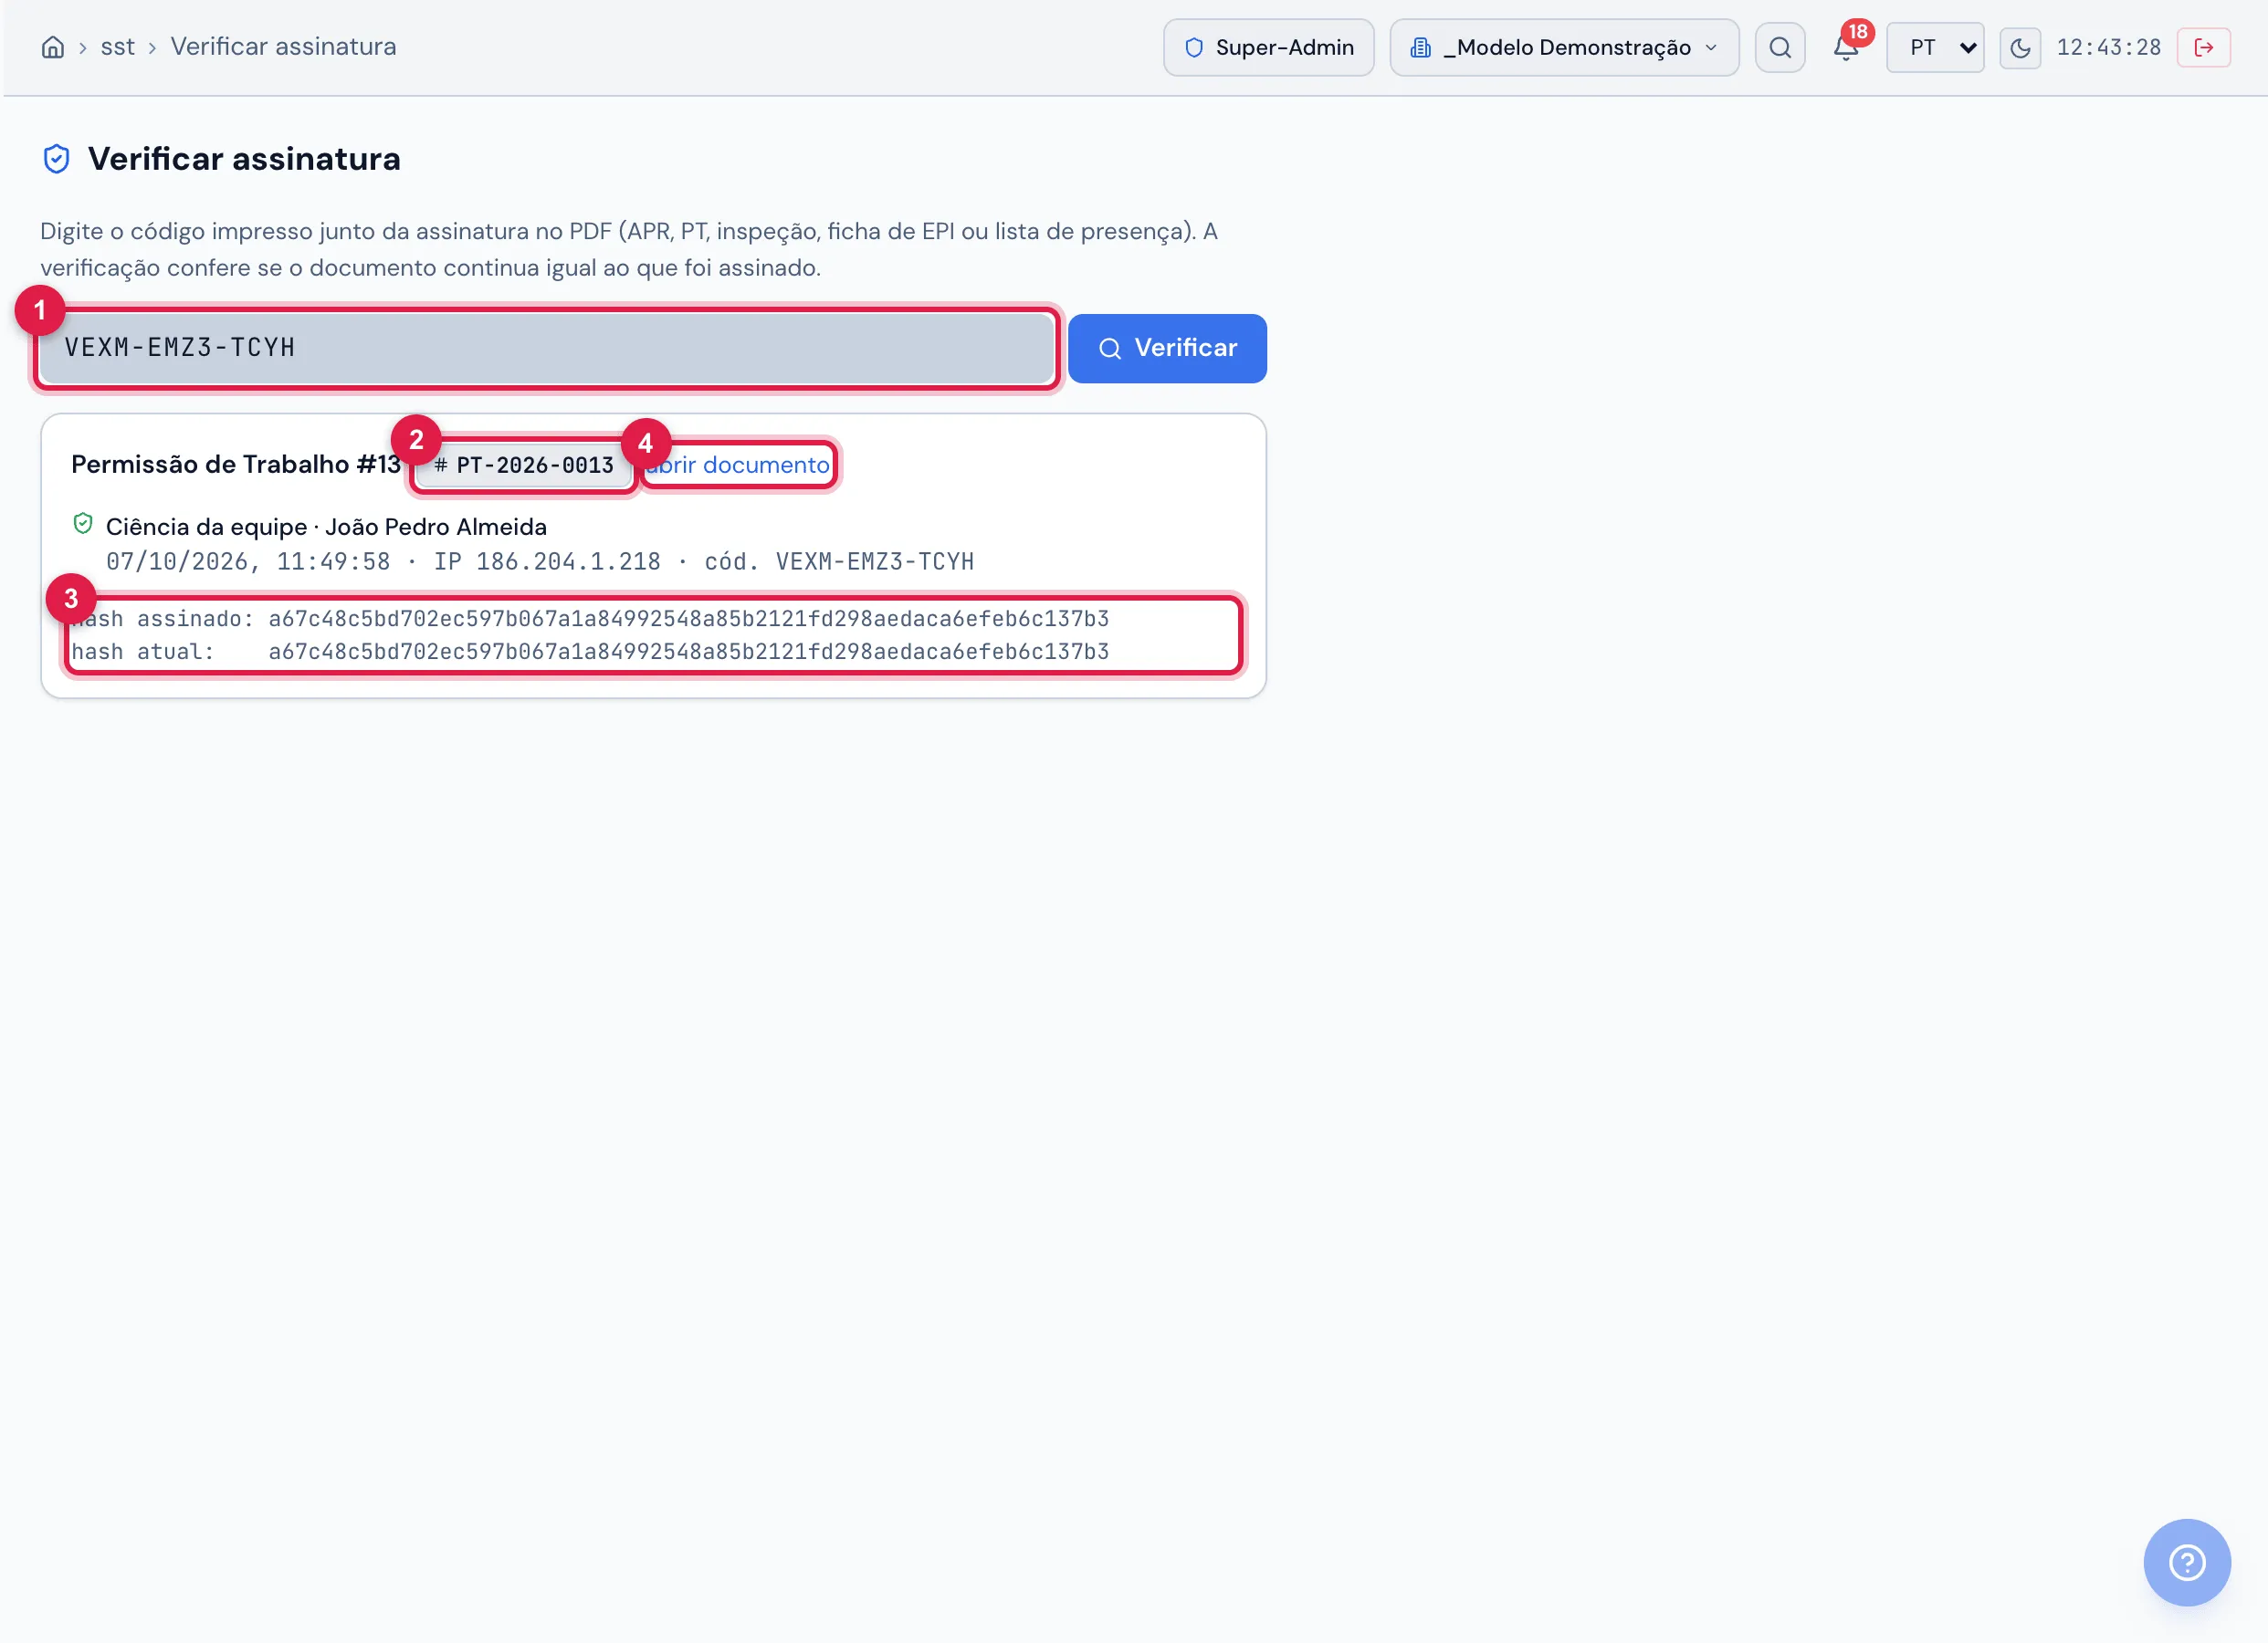Viewport: 2268px width, 1643px height.
Task: Open the Super-Admin role badge
Action: click(x=1268, y=47)
